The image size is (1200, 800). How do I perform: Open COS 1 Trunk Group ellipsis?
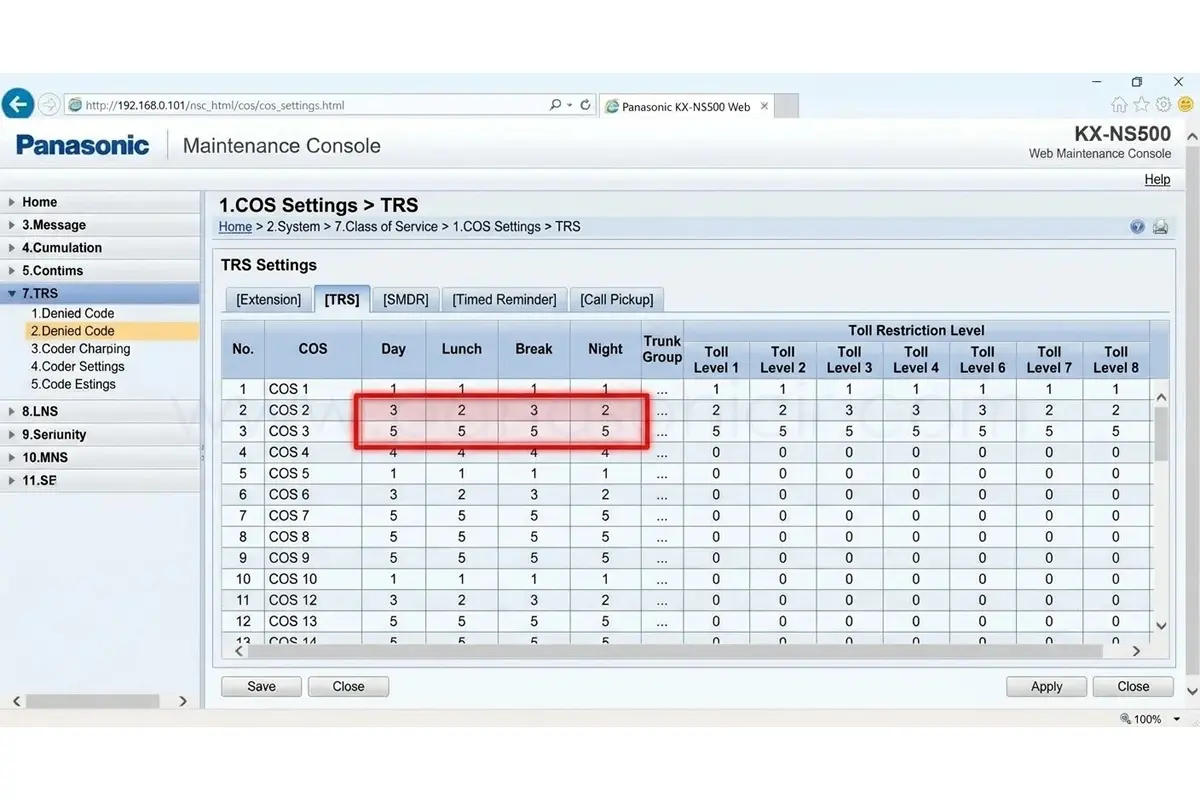coord(662,389)
